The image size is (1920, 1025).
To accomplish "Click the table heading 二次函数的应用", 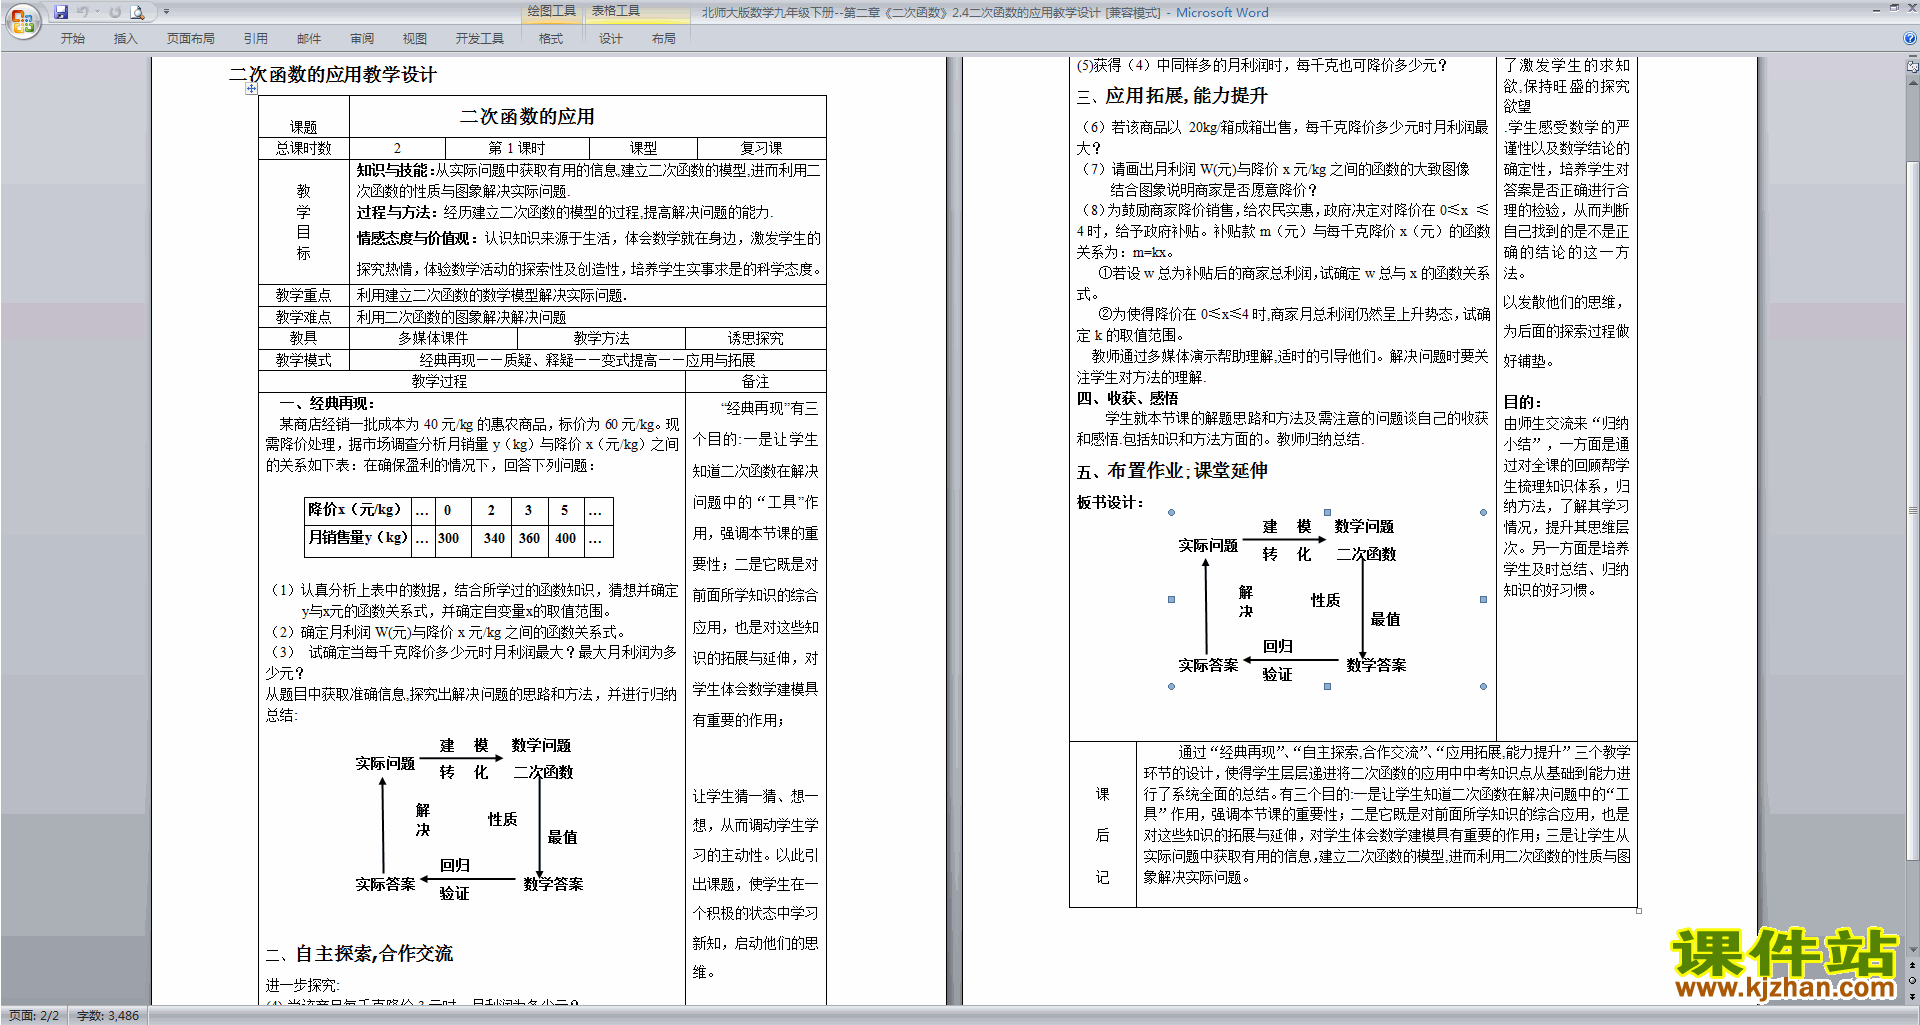I will [x=527, y=116].
